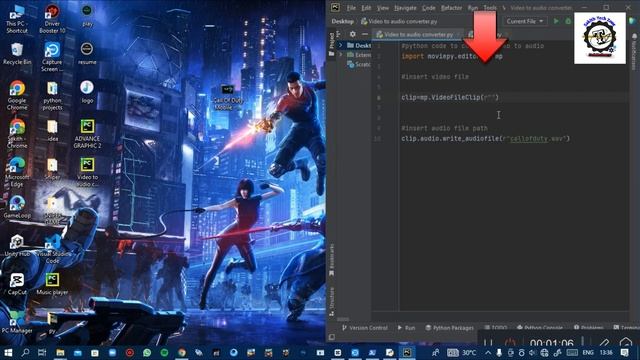
Task: Open the Code menu in PyCharm
Action: click(x=428, y=8)
